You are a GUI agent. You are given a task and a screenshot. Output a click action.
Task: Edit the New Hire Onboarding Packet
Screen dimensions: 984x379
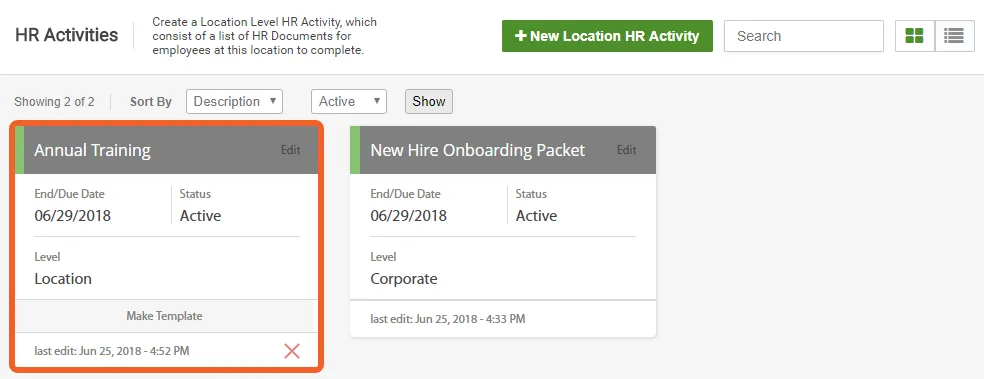pyautogui.click(x=626, y=150)
